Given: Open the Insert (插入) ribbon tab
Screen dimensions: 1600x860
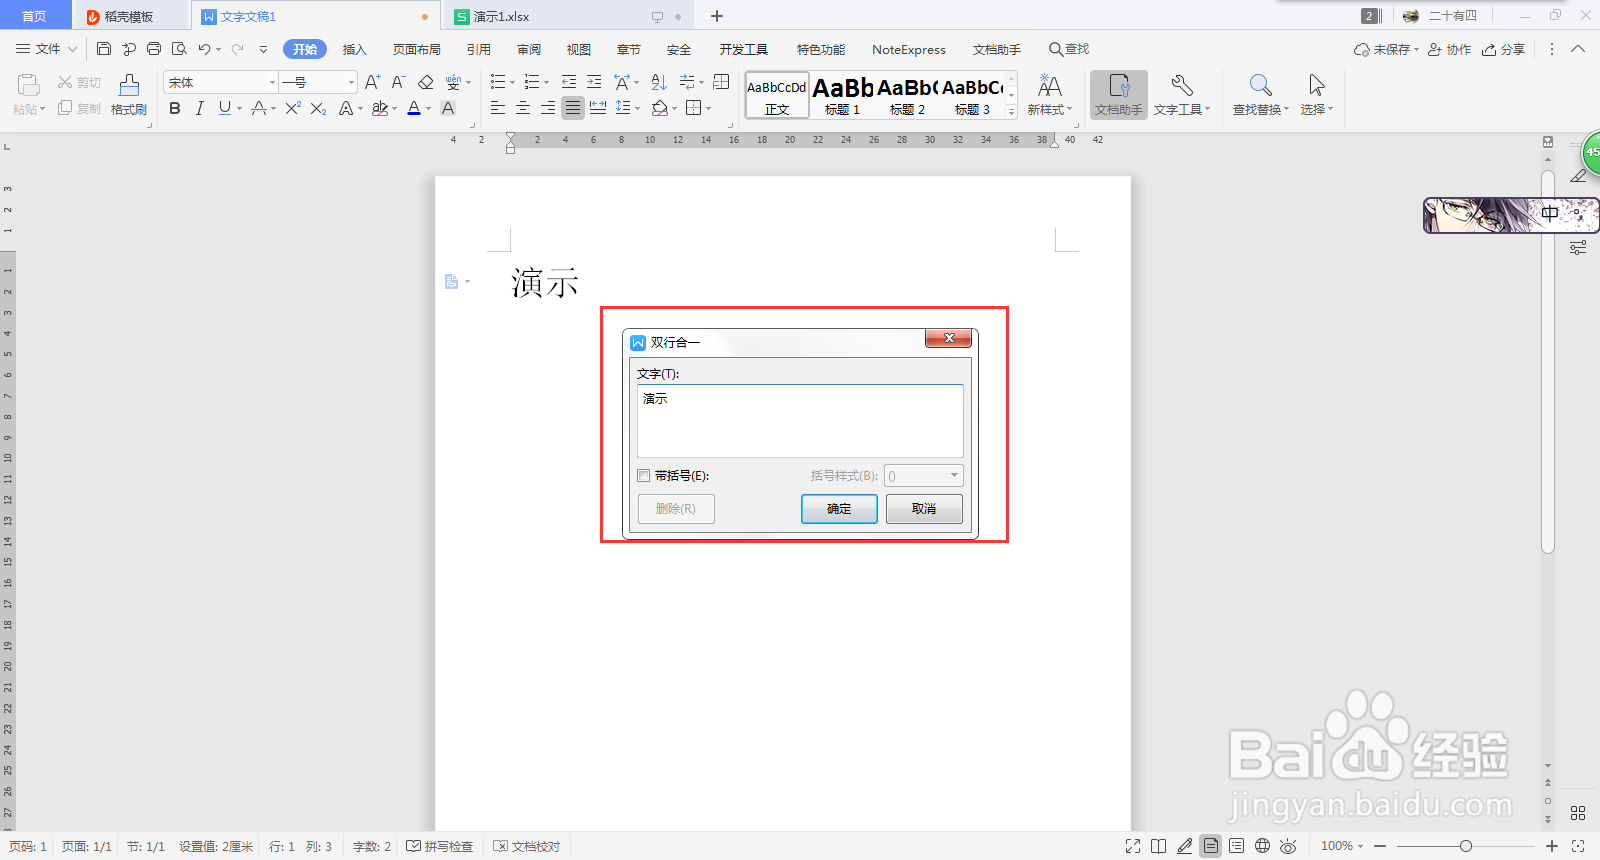Looking at the screenshot, I should (x=355, y=49).
